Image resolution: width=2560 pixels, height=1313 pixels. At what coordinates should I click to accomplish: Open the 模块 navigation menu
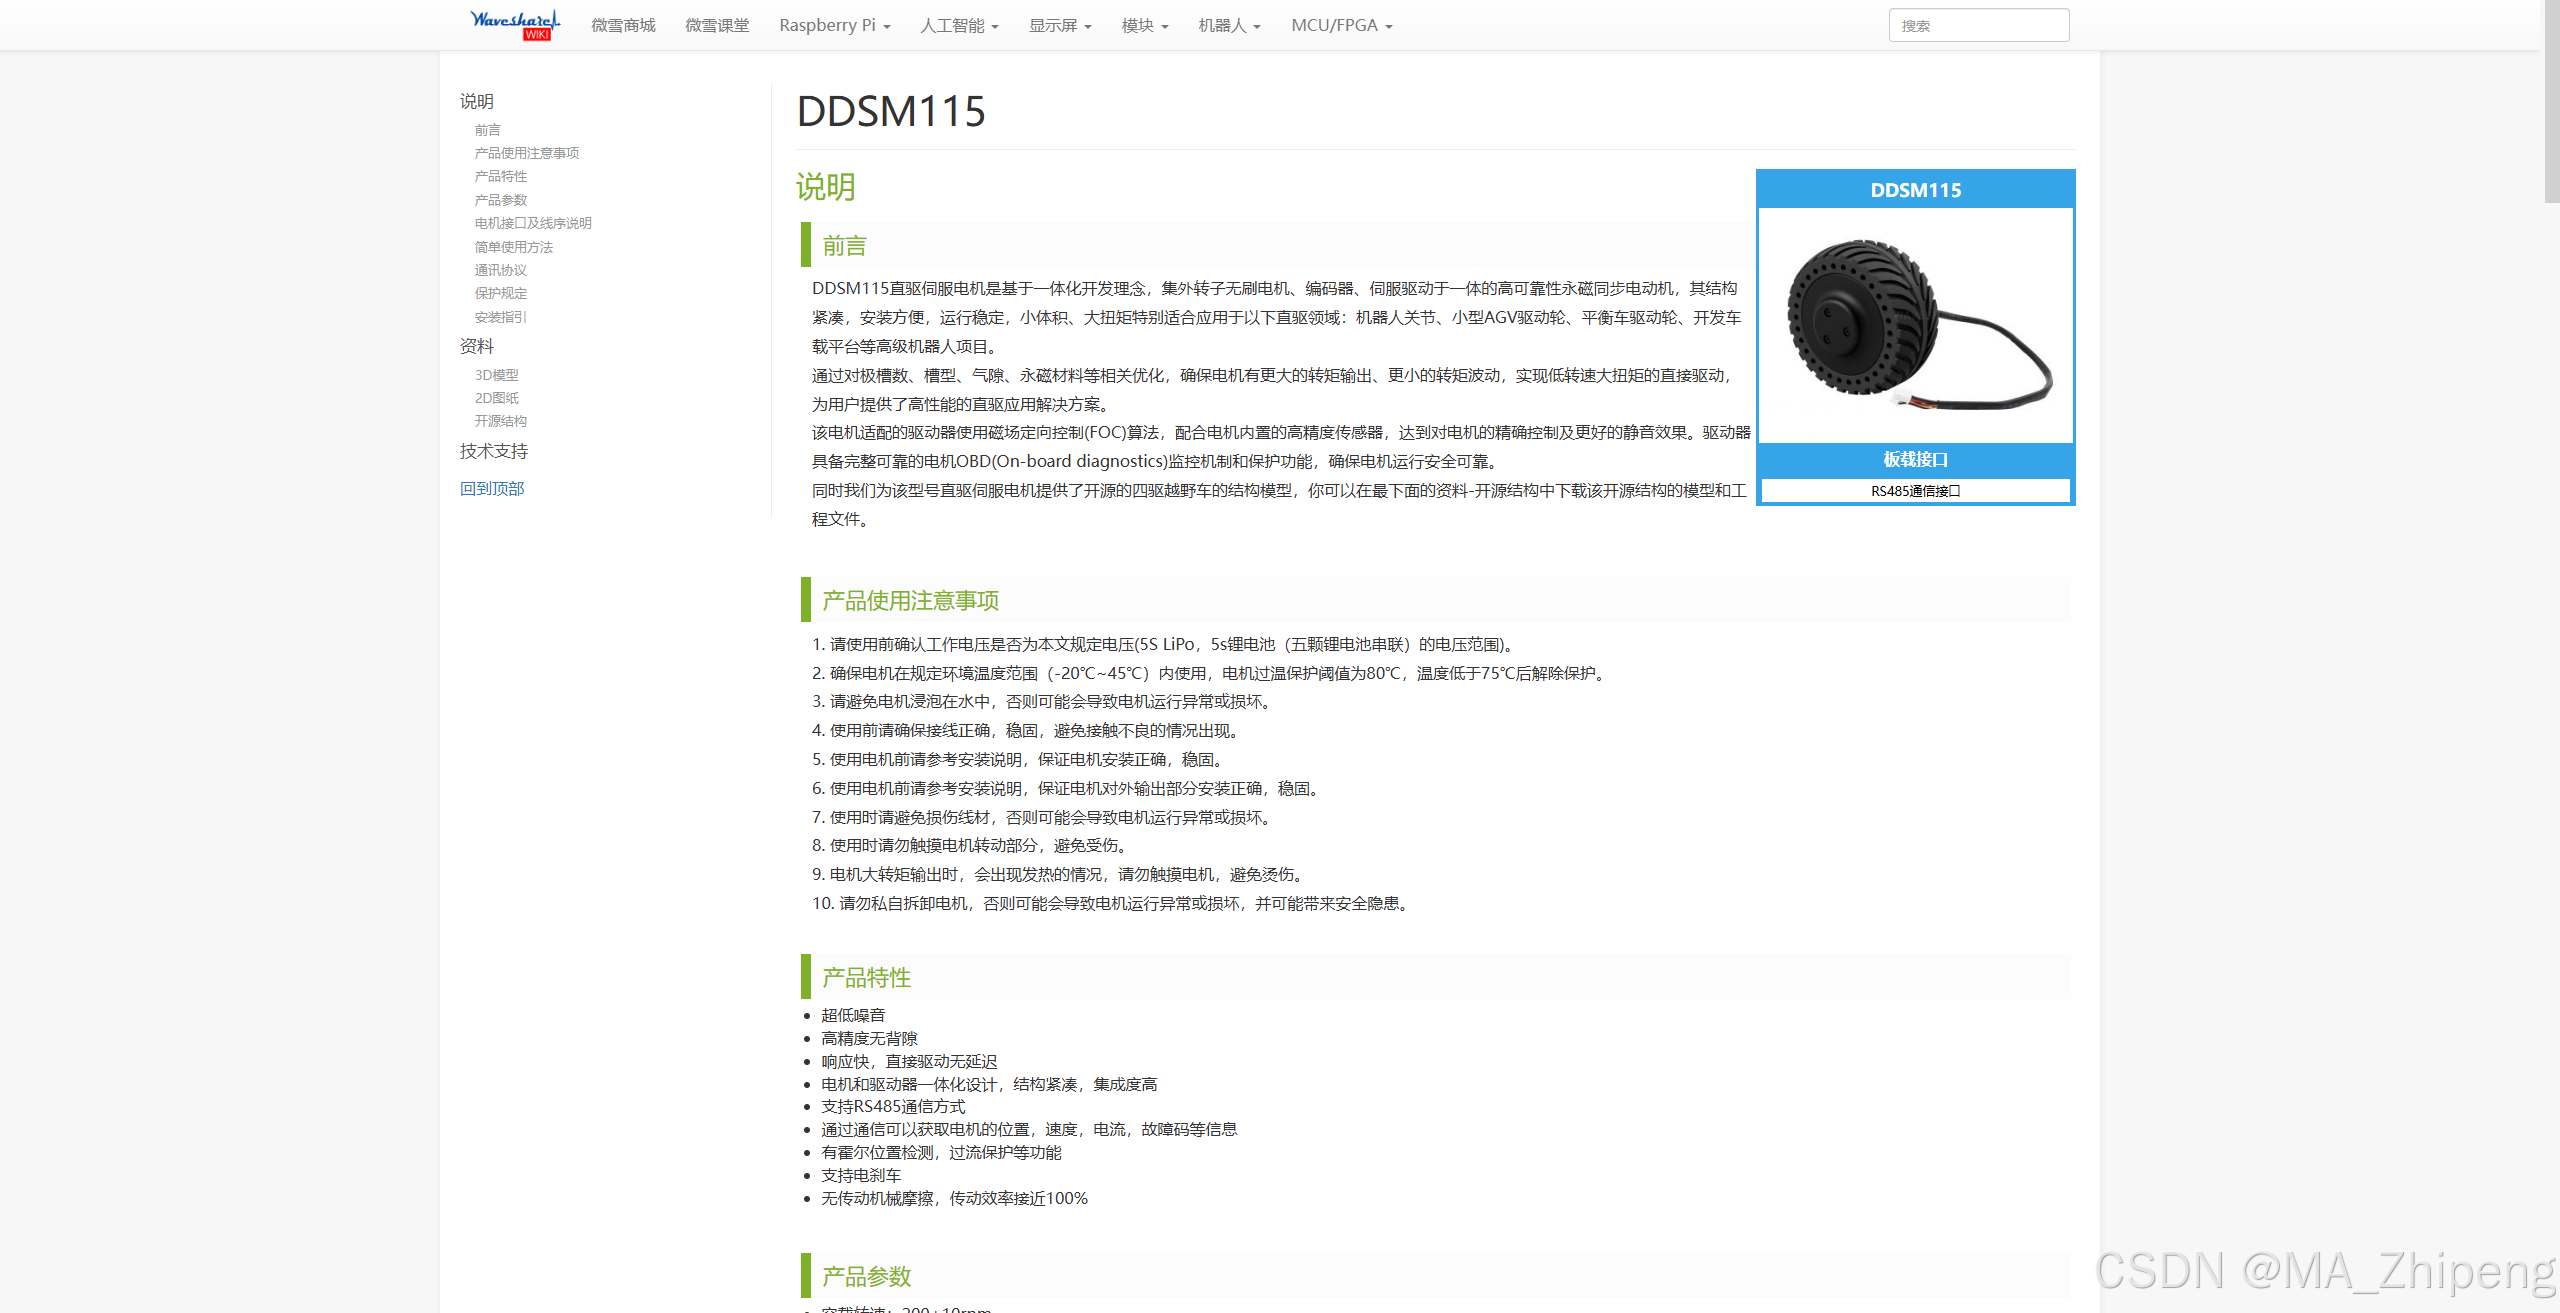click(1144, 26)
